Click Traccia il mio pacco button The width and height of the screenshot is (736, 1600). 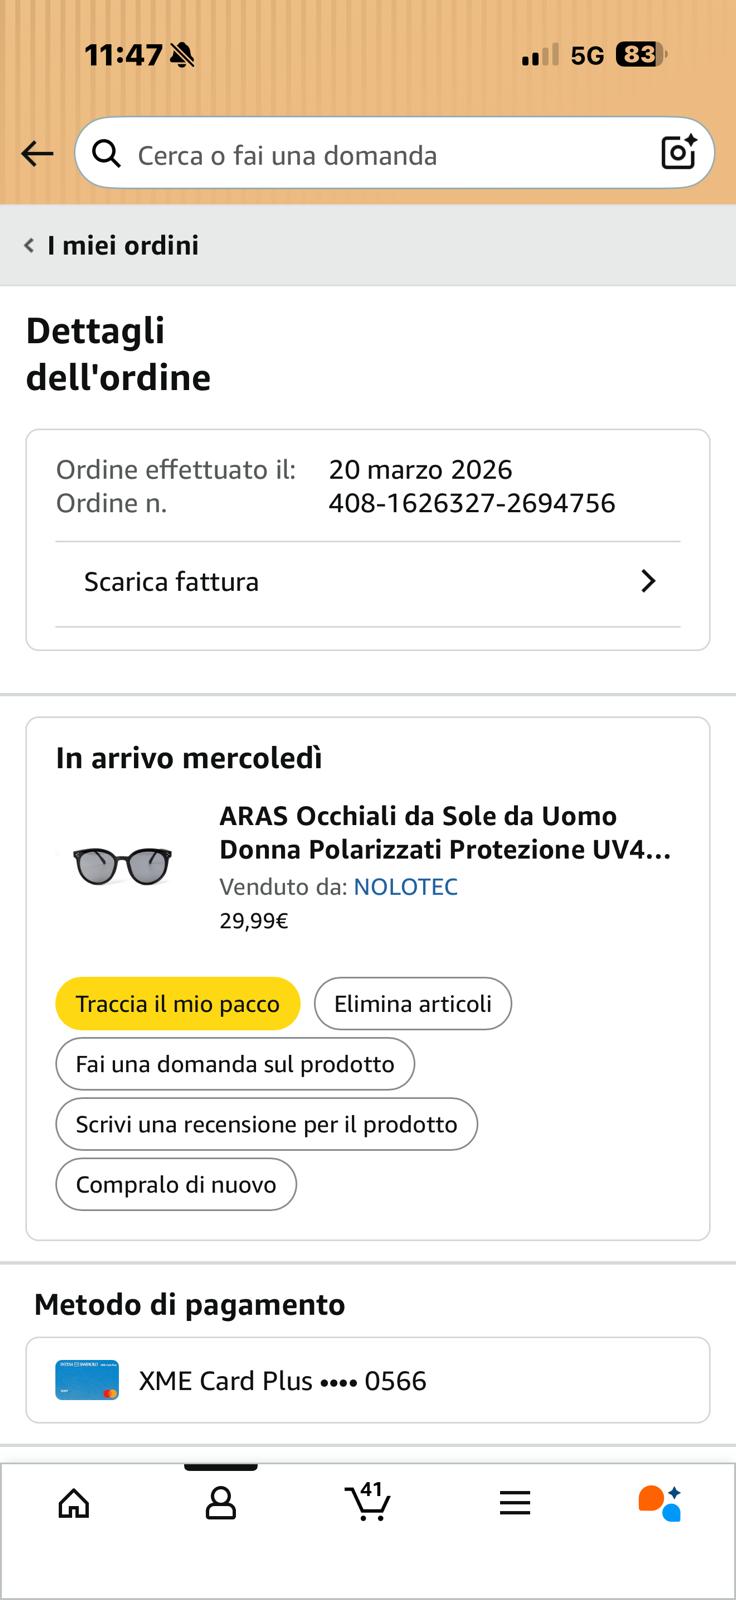tap(178, 1004)
